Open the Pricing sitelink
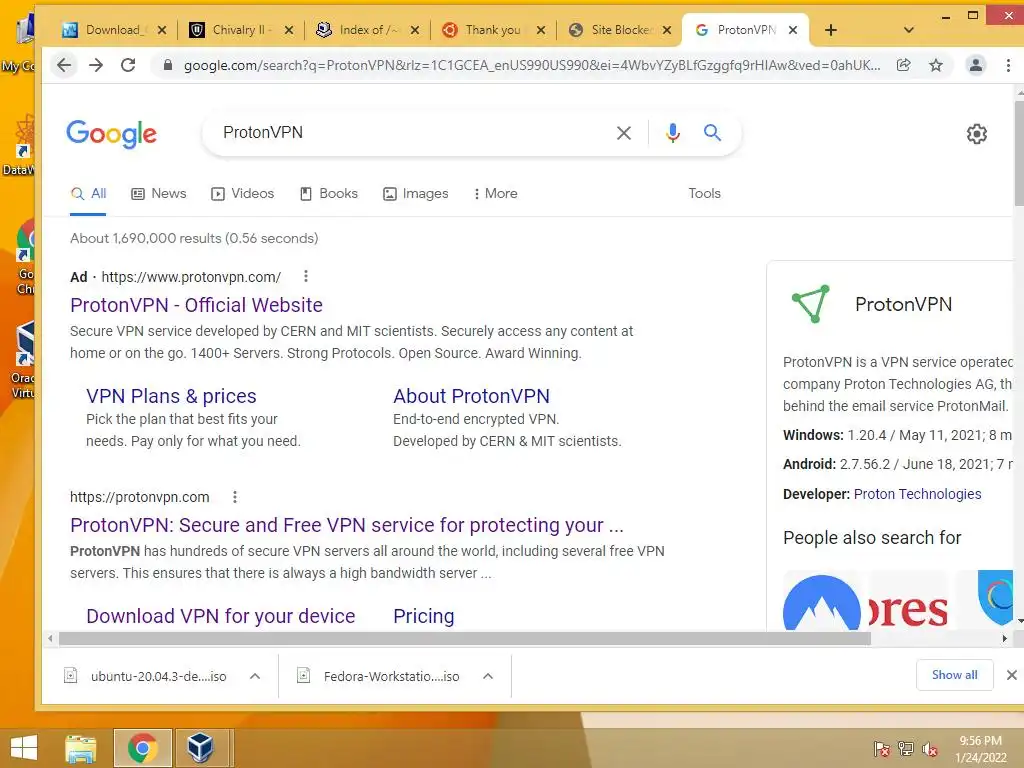1024x768 pixels. 423,616
